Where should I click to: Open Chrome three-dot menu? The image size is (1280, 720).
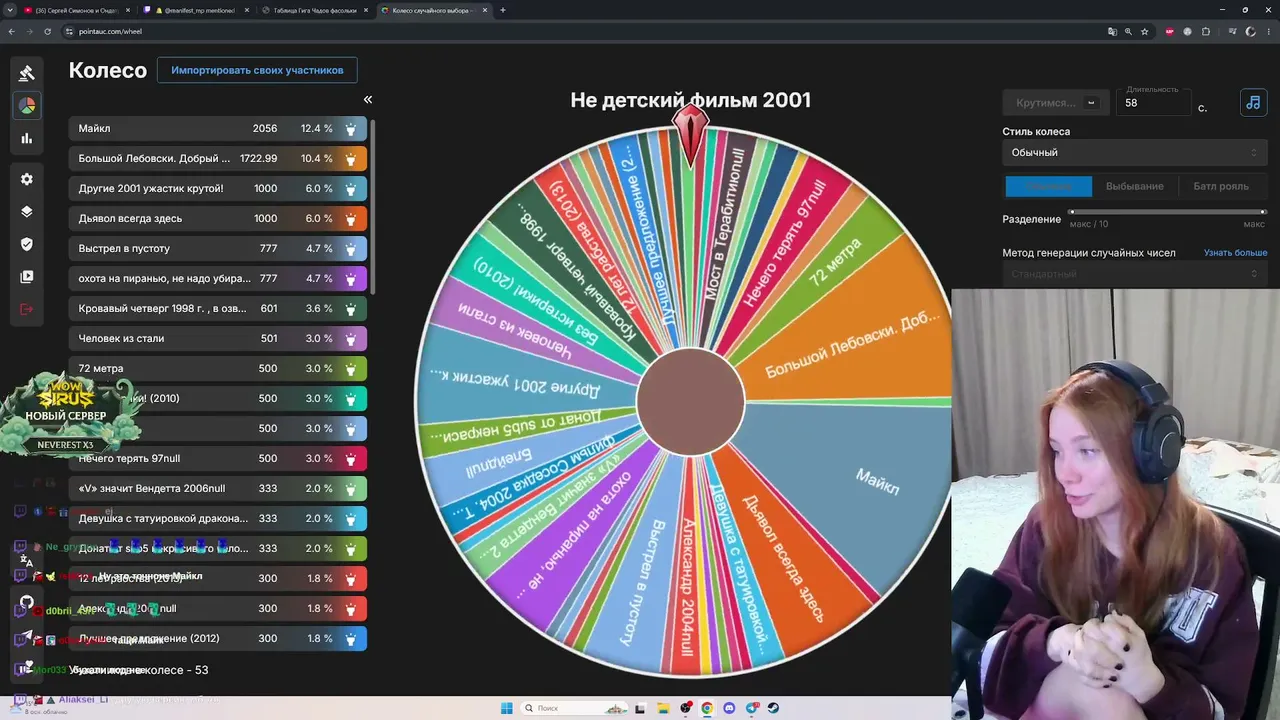click(x=1267, y=31)
